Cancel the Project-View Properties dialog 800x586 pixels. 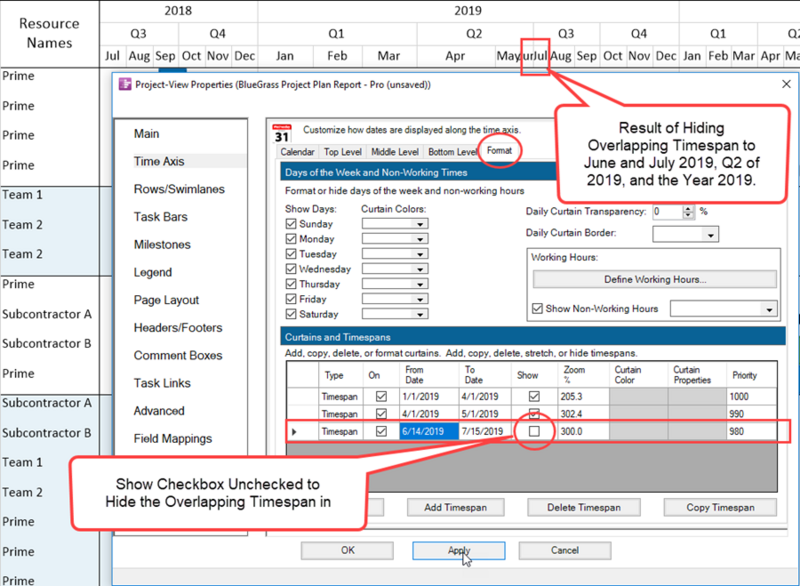click(x=565, y=550)
